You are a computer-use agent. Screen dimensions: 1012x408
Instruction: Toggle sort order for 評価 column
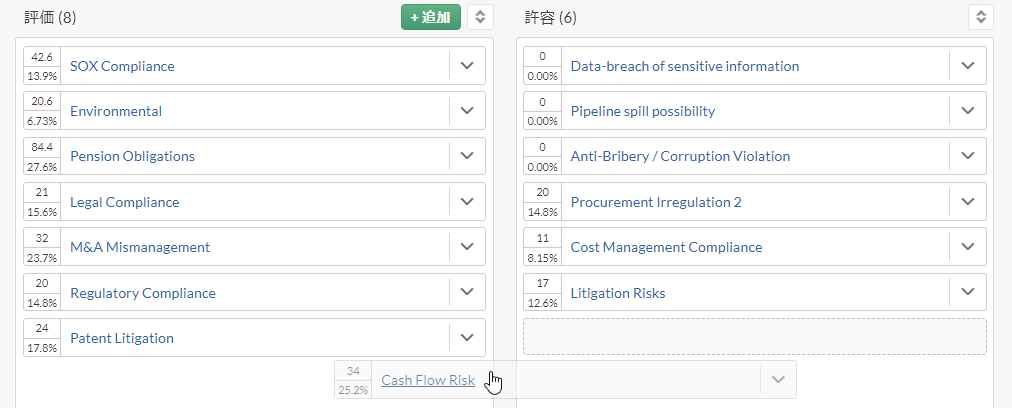[x=480, y=17]
